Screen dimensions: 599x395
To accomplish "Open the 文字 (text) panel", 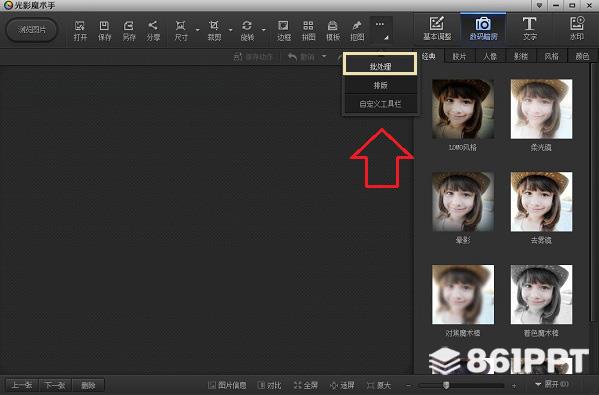I will point(529,29).
